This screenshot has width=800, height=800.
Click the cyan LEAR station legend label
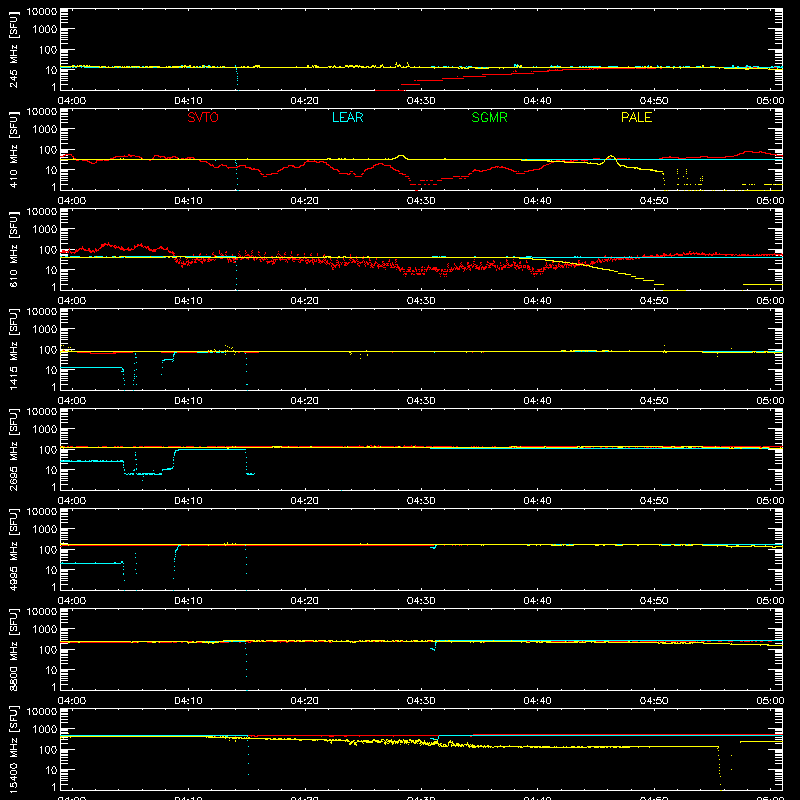coord(347,117)
